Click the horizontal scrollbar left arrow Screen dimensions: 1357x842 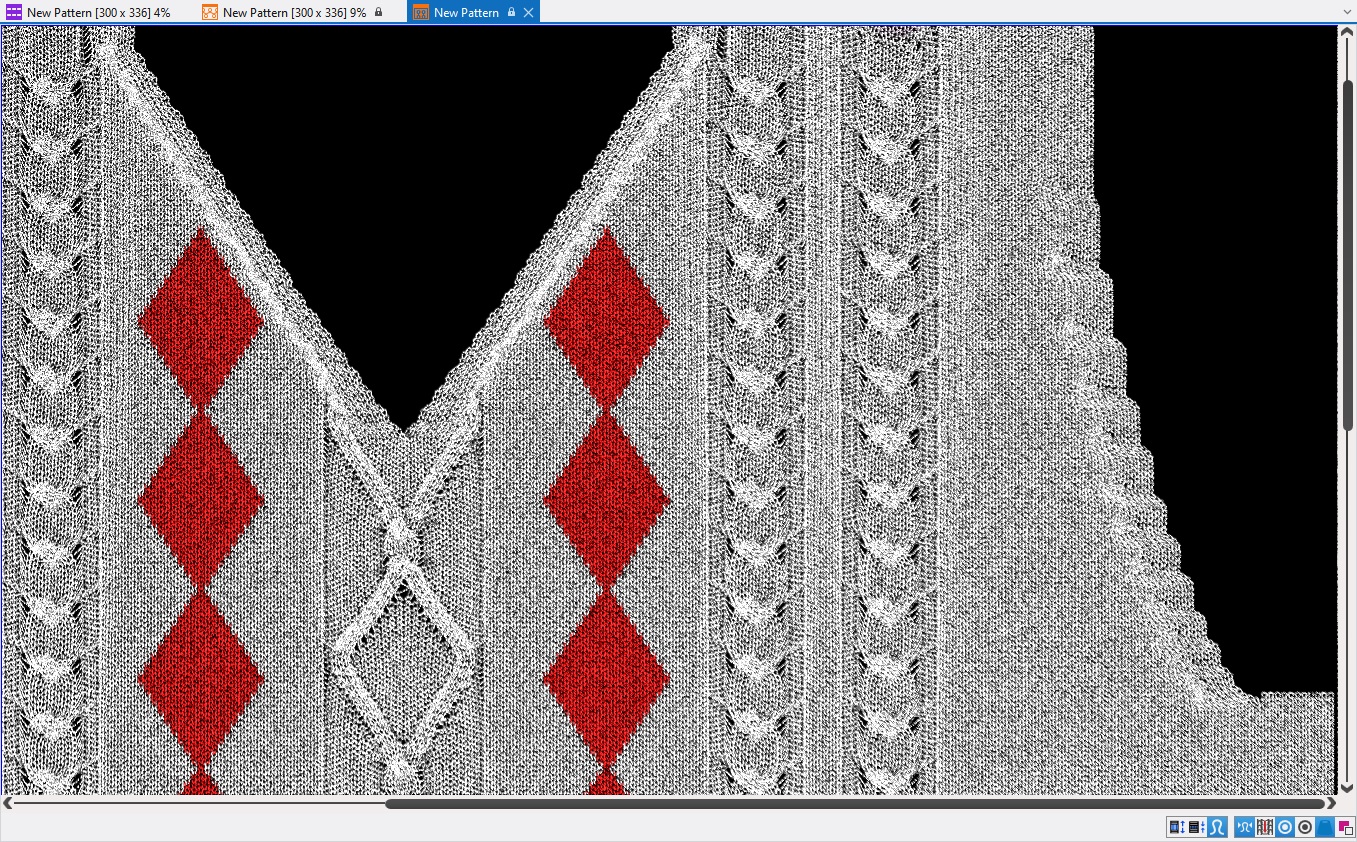click(8, 803)
